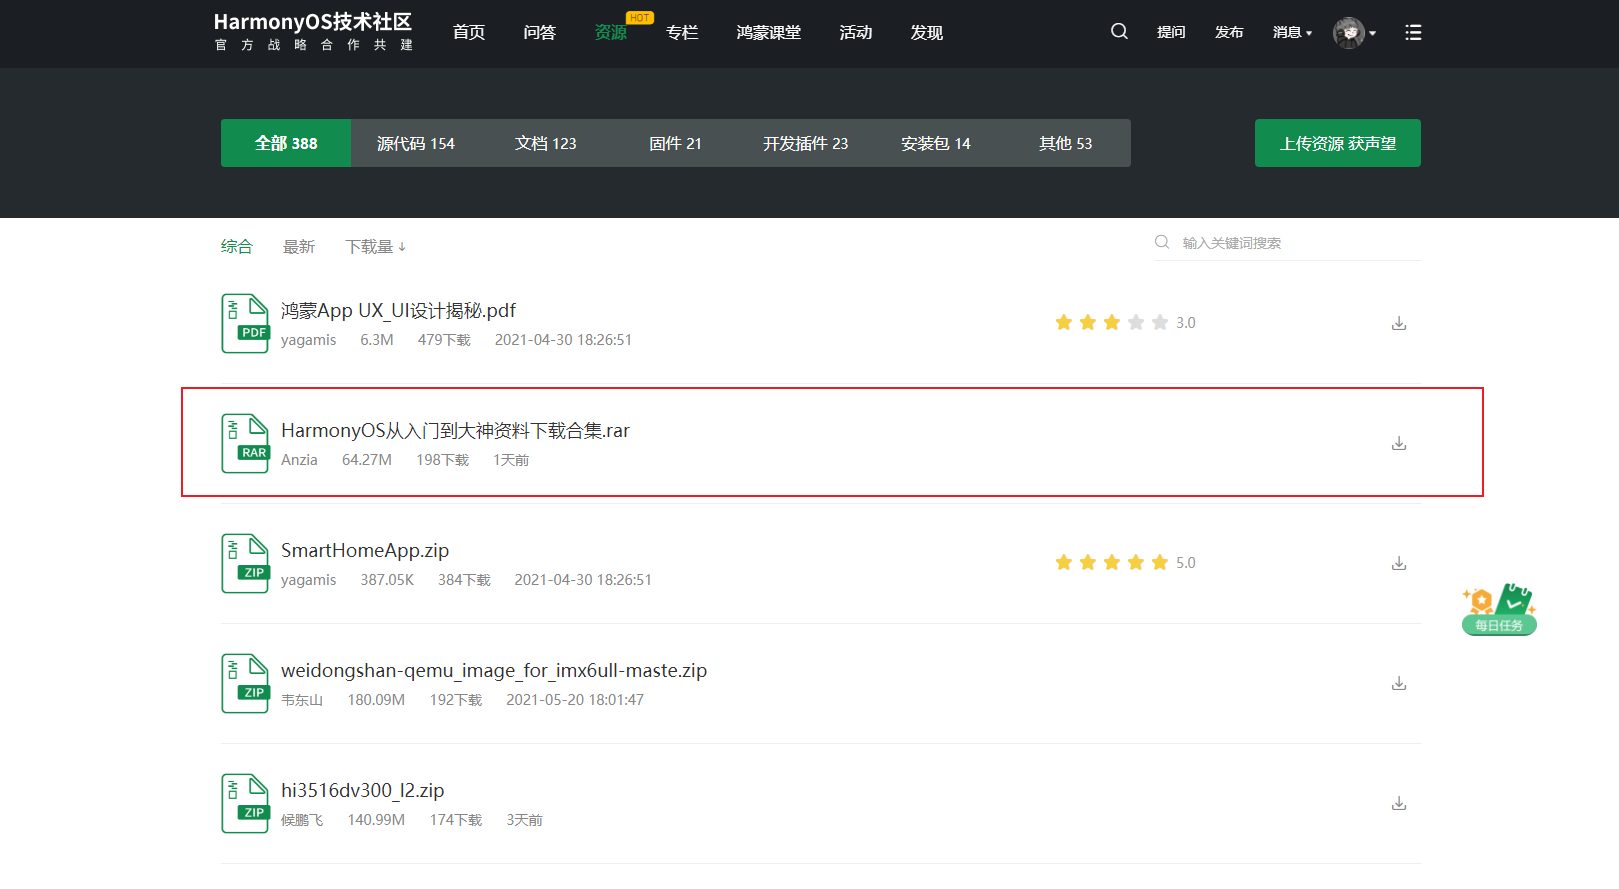Viewport: 1619px width, 889px height.
Task: Click the search magnifier icon in header
Action: tap(1119, 32)
